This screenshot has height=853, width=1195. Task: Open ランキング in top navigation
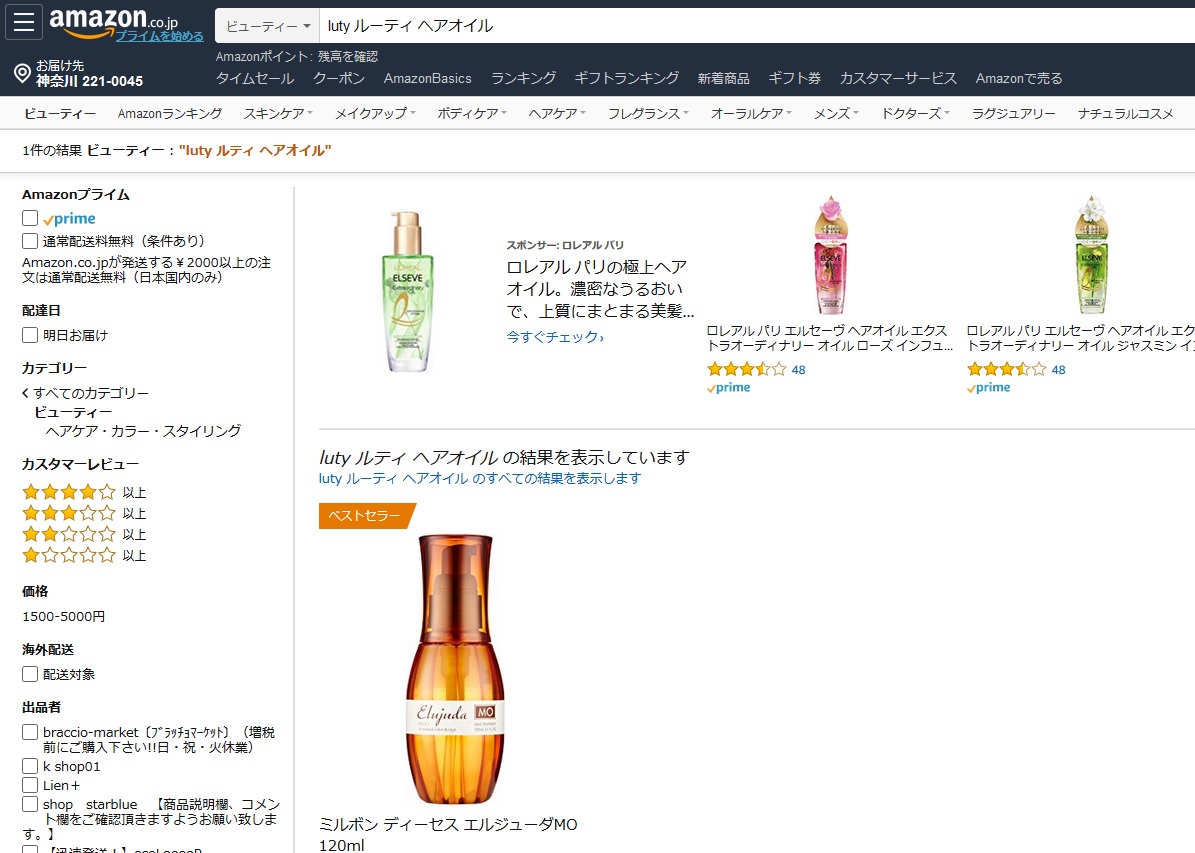click(523, 79)
